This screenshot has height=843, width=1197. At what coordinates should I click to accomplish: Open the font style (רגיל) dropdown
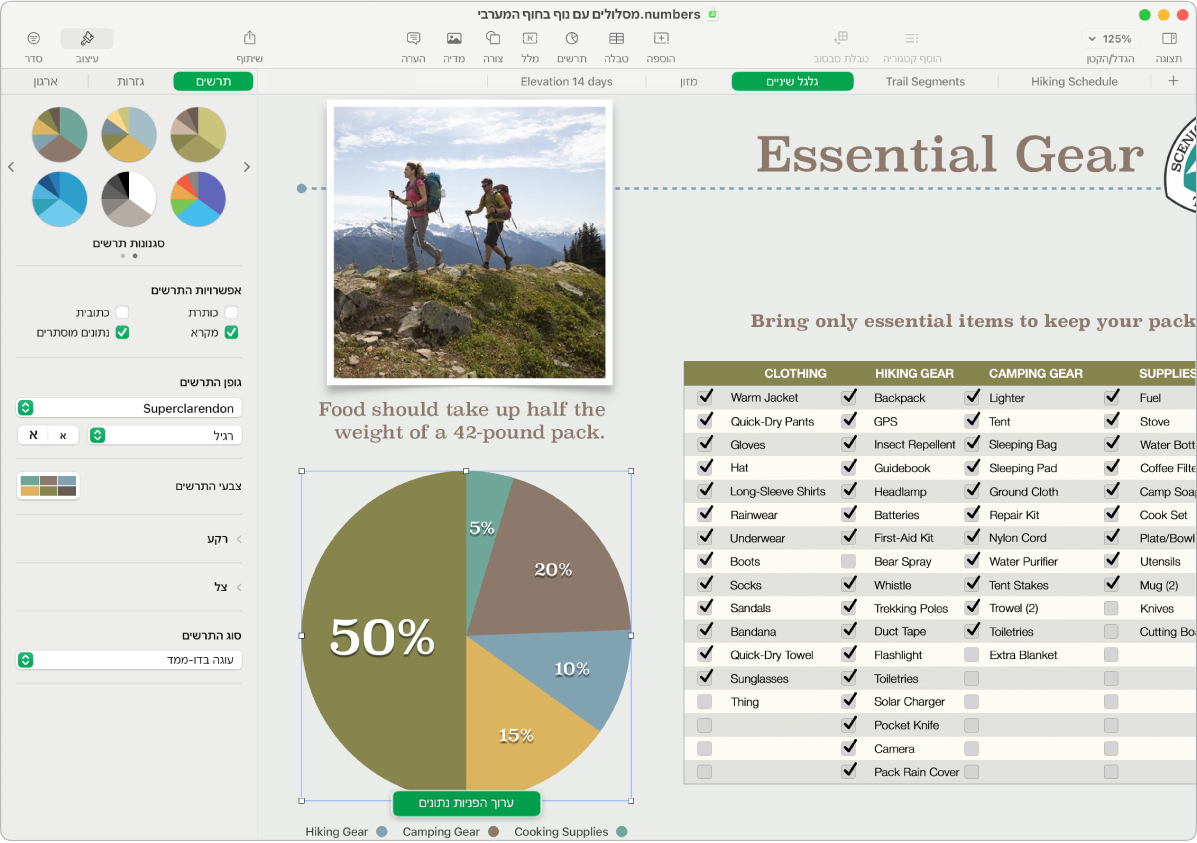165,435
